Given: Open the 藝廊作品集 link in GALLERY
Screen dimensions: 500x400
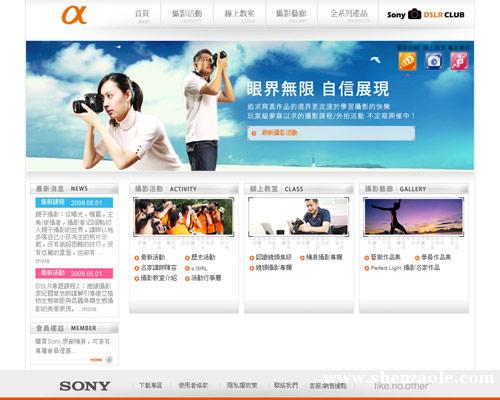Looking at the screenshot, I should 386,257.
